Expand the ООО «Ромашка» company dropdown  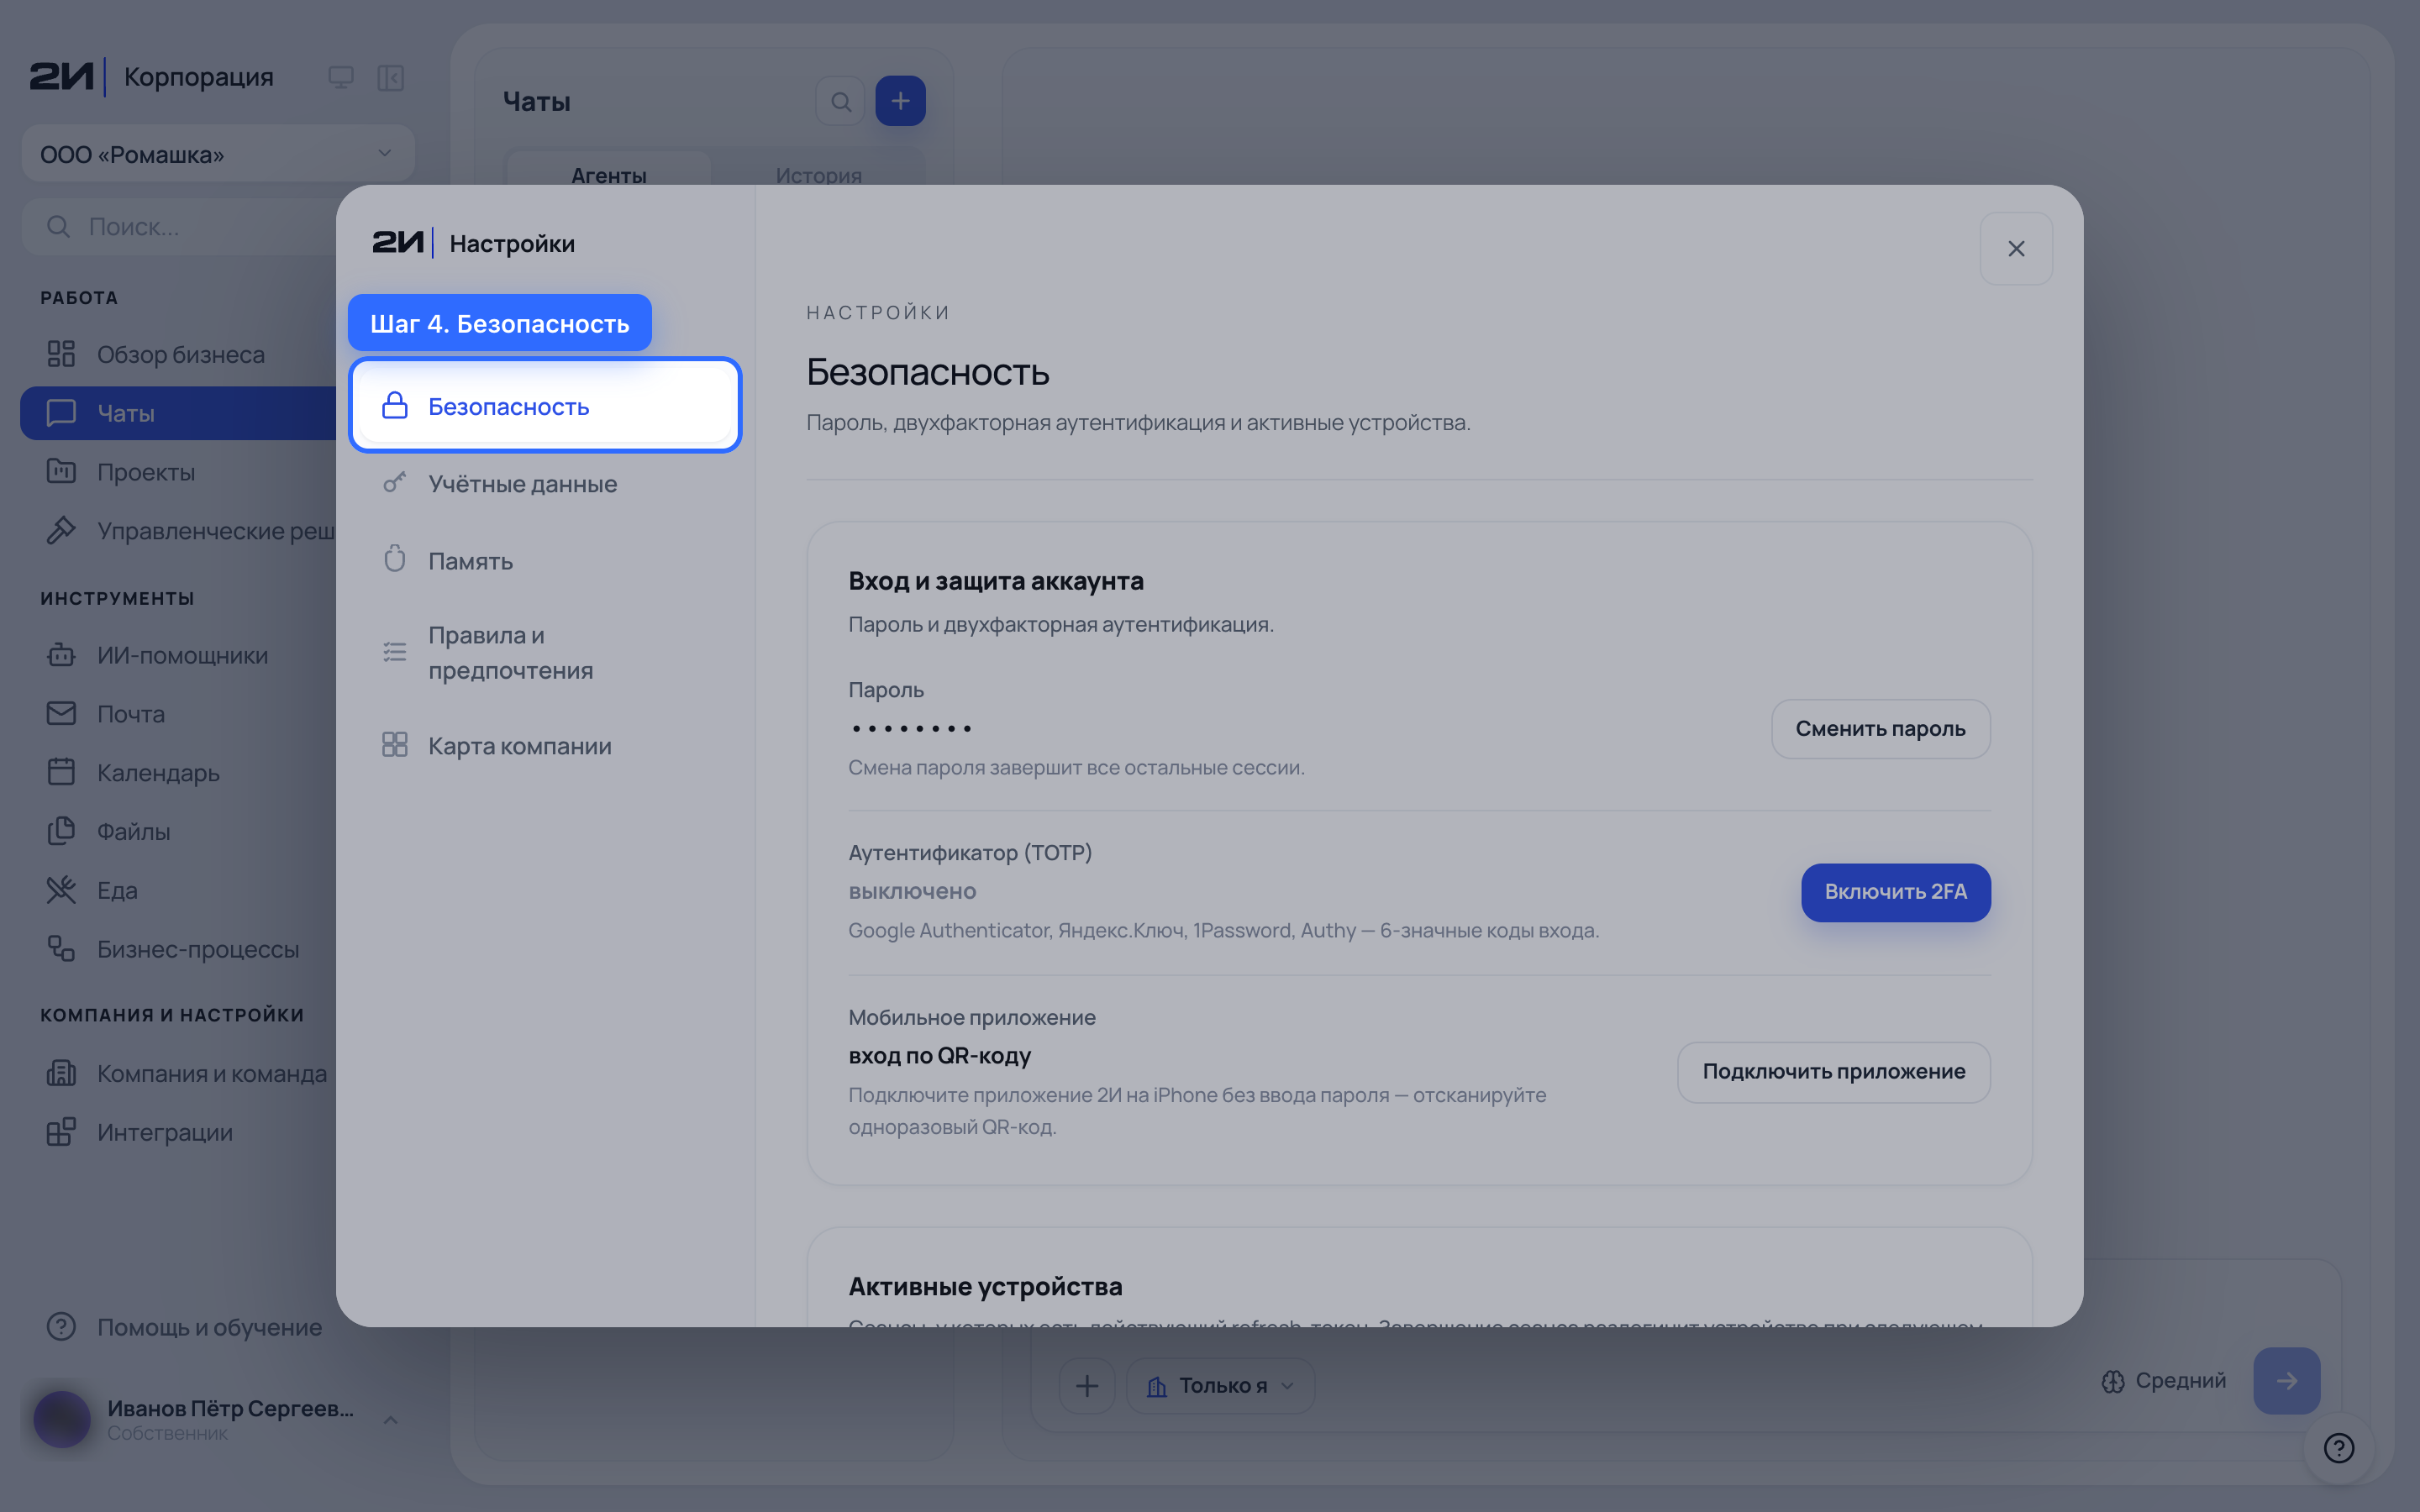click(x=218, y=154)
